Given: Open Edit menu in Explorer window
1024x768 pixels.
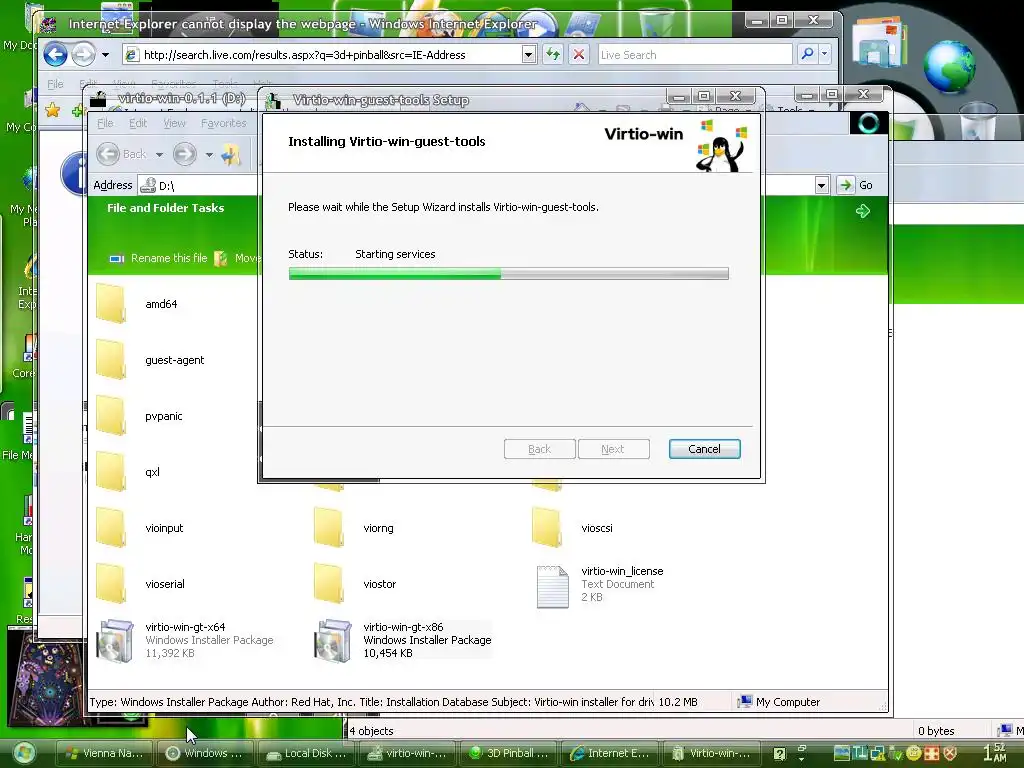Looking at the screenshot, I should point(138,123).
